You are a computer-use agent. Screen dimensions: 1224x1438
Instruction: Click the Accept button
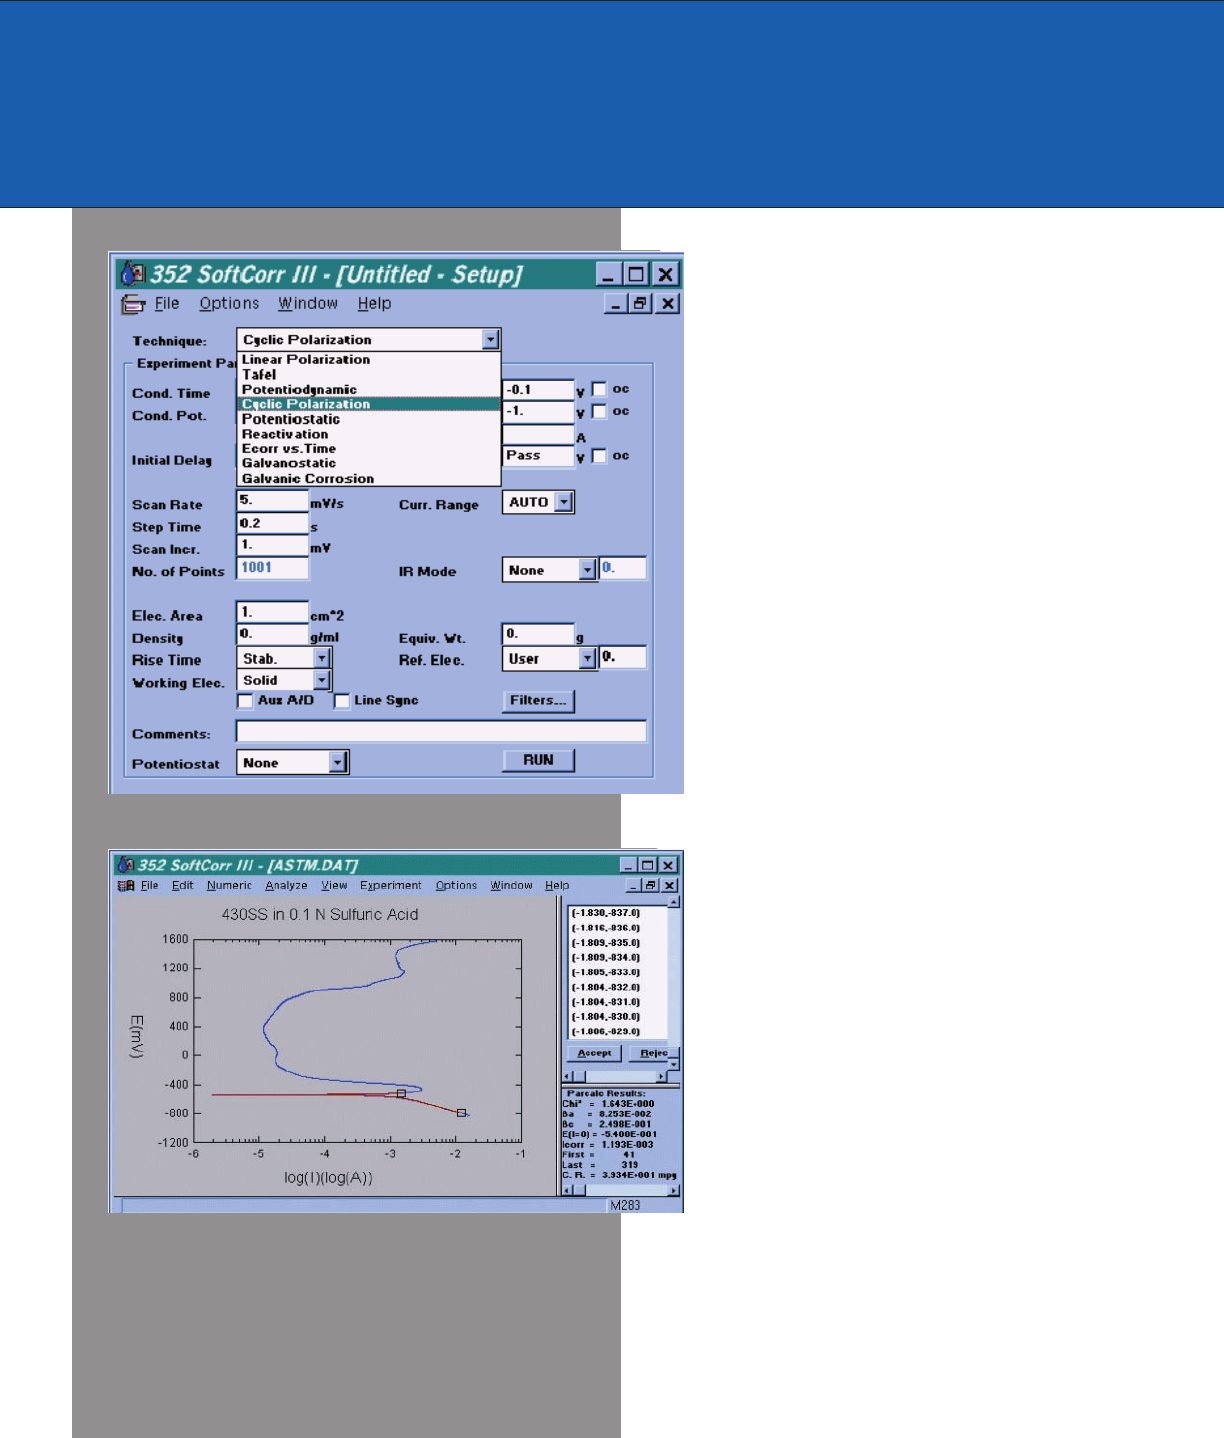594,1053
